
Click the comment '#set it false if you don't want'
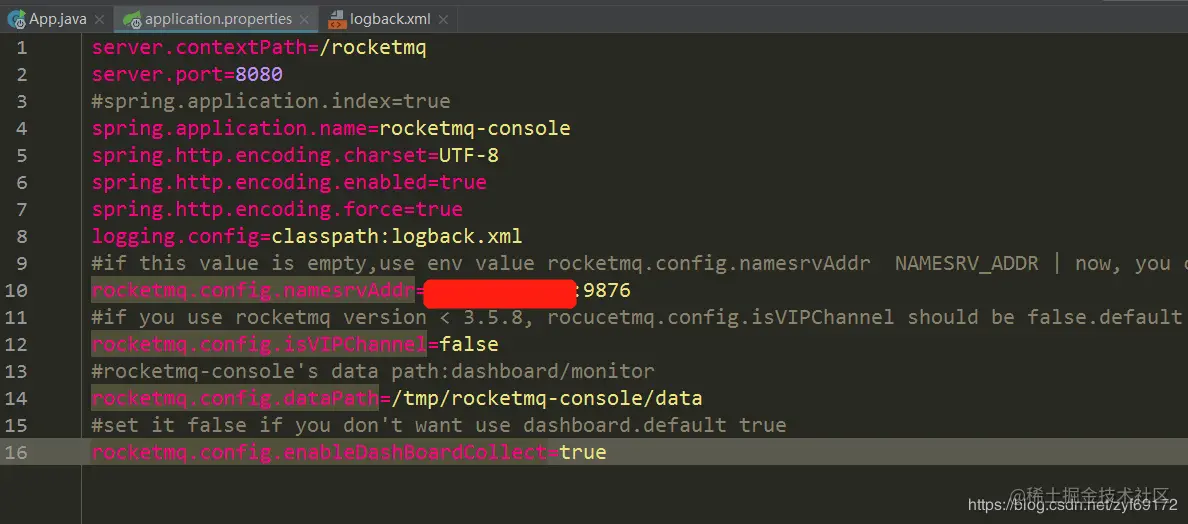439,425
